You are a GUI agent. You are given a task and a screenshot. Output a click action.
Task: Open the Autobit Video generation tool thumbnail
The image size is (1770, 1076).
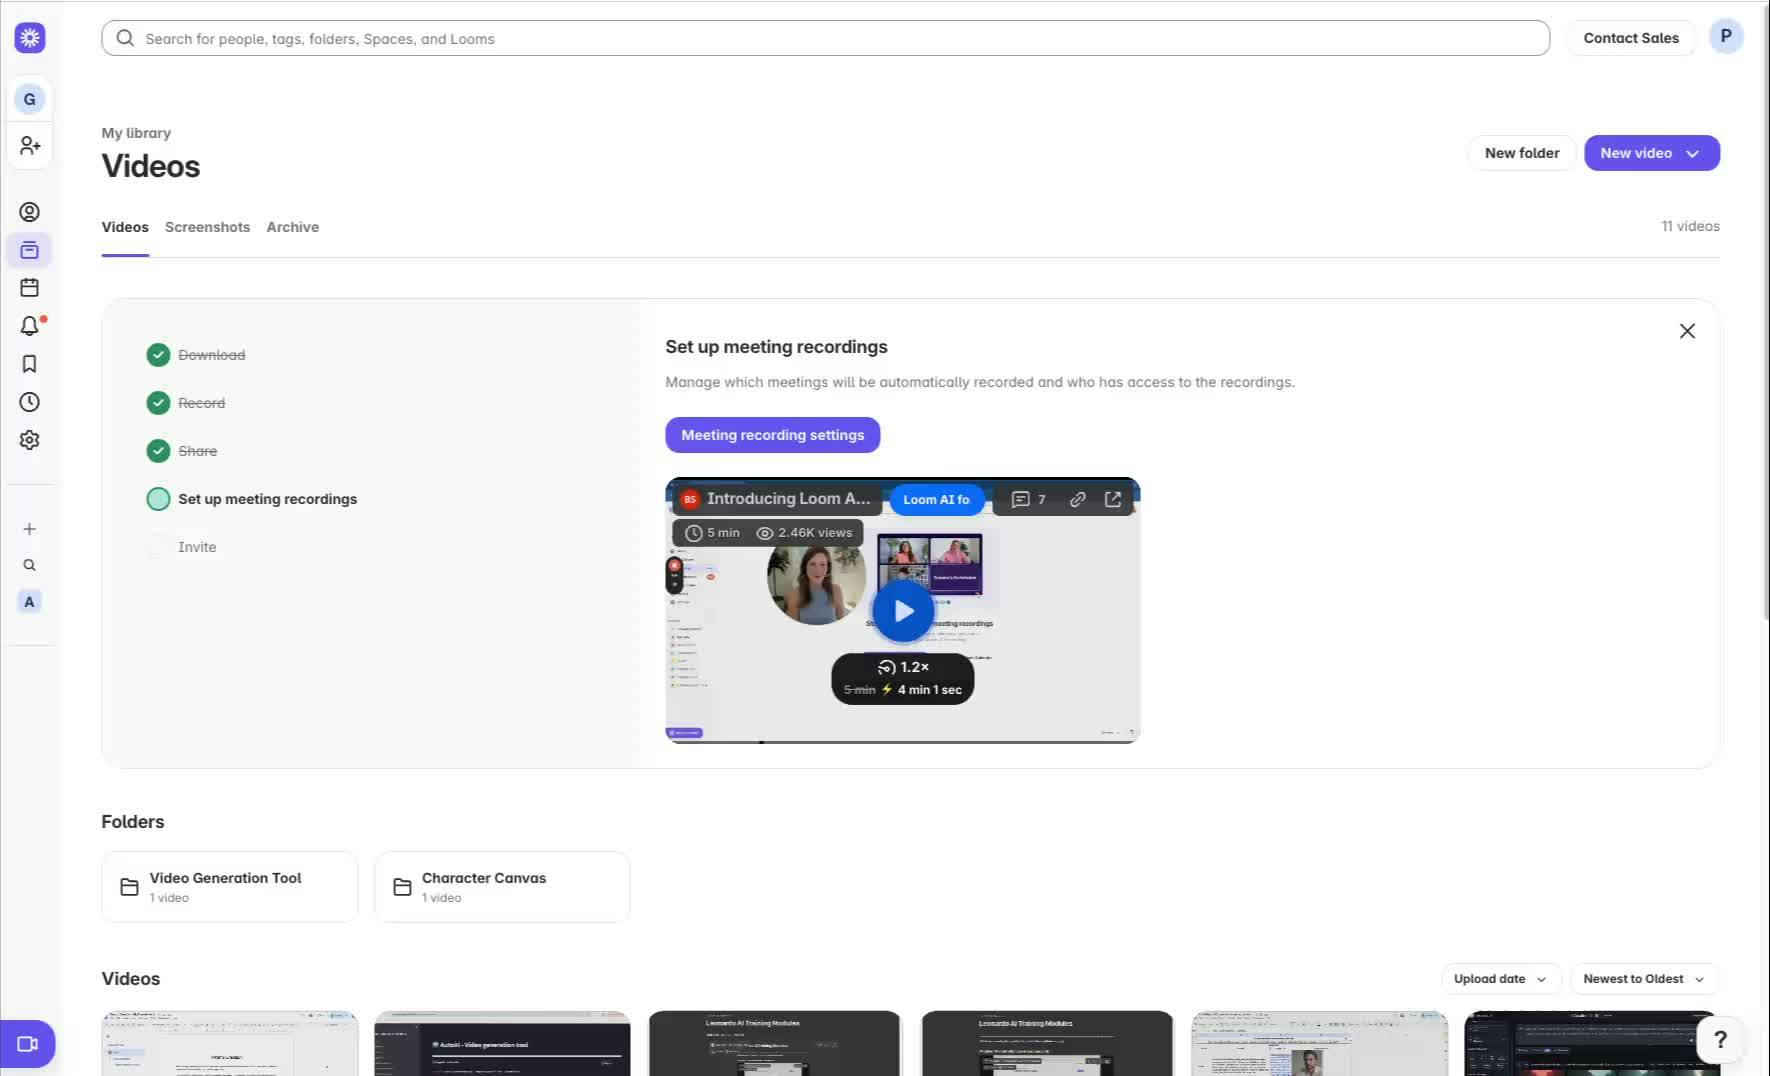click(502, 1043)
